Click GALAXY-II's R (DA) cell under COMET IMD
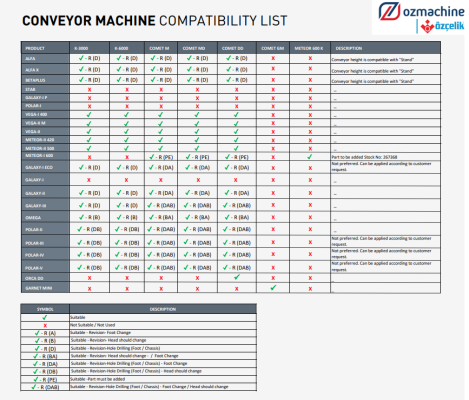Viewport: 469px width, 400px height. click(x=197, y=193)
